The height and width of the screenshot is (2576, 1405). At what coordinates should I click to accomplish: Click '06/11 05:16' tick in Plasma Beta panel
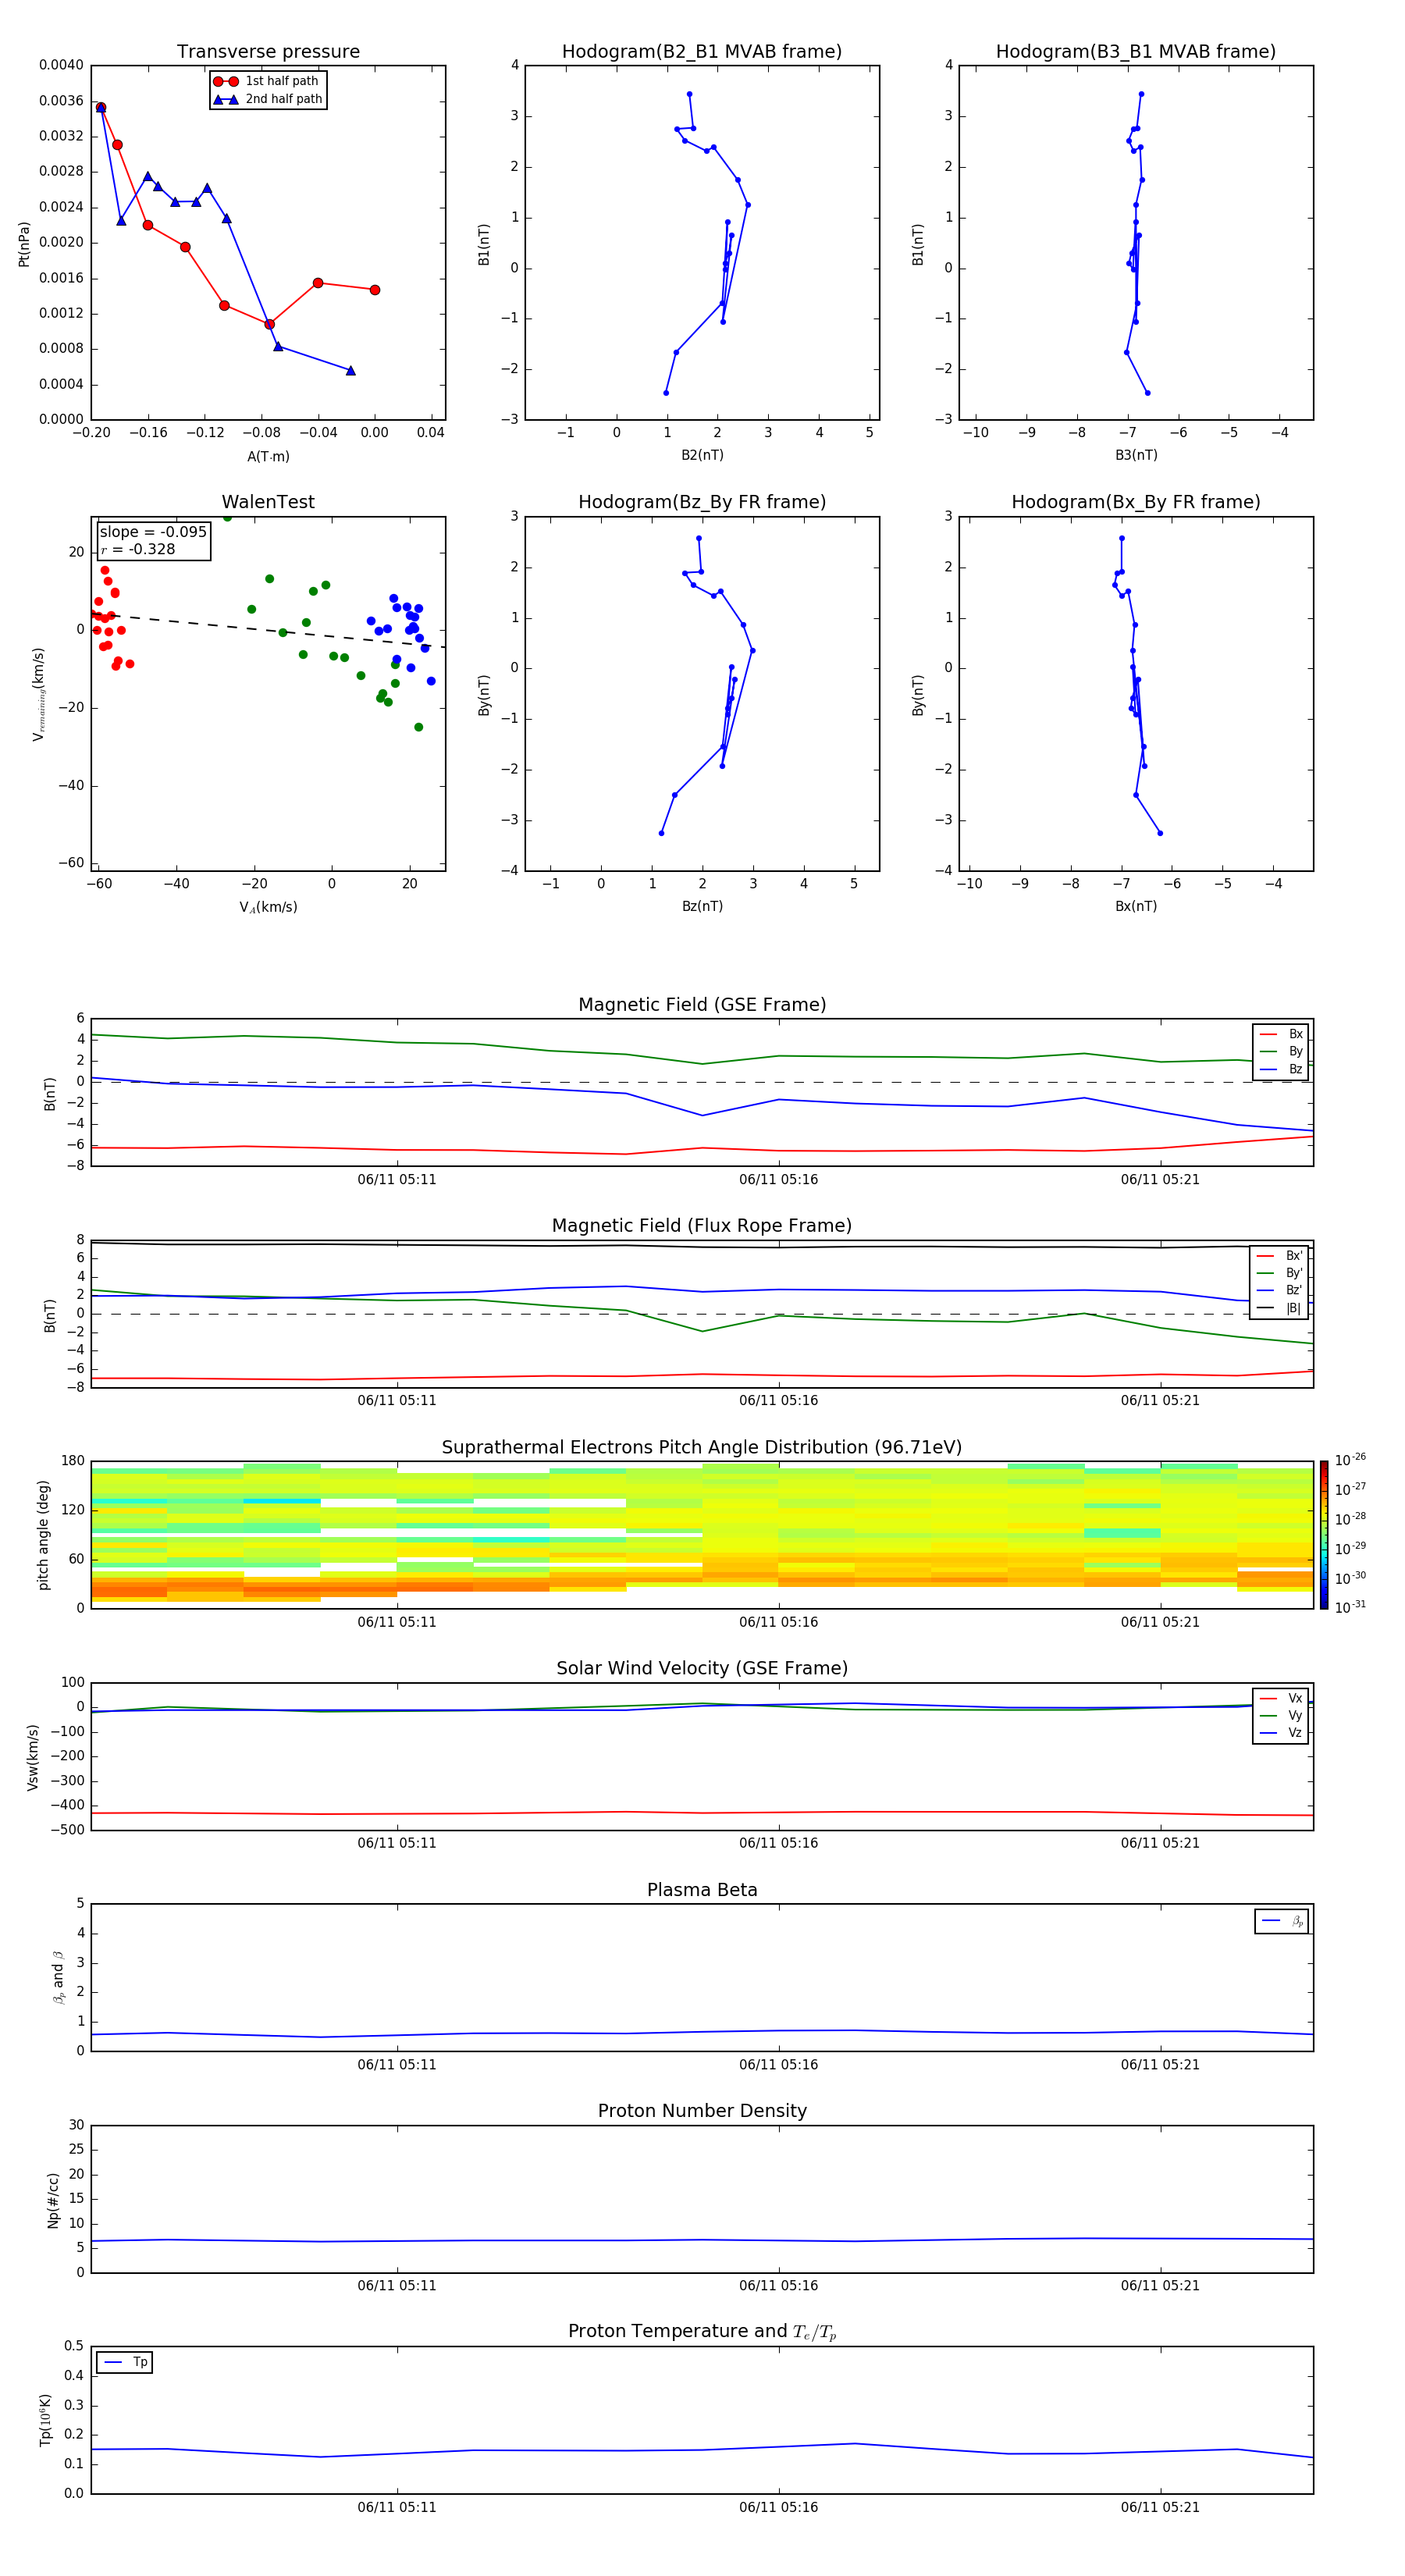click(778, 2065)
